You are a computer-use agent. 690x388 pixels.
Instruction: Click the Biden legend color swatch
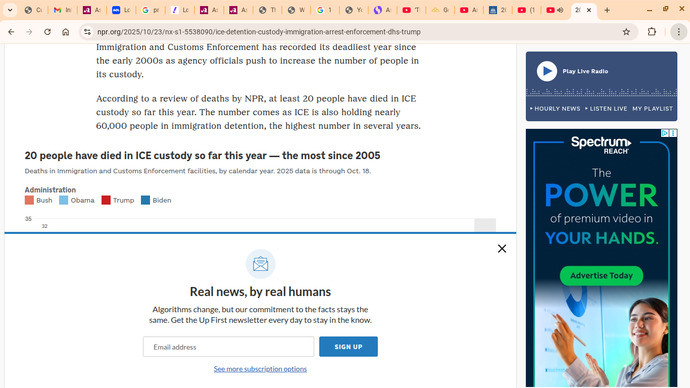point(145,200)
